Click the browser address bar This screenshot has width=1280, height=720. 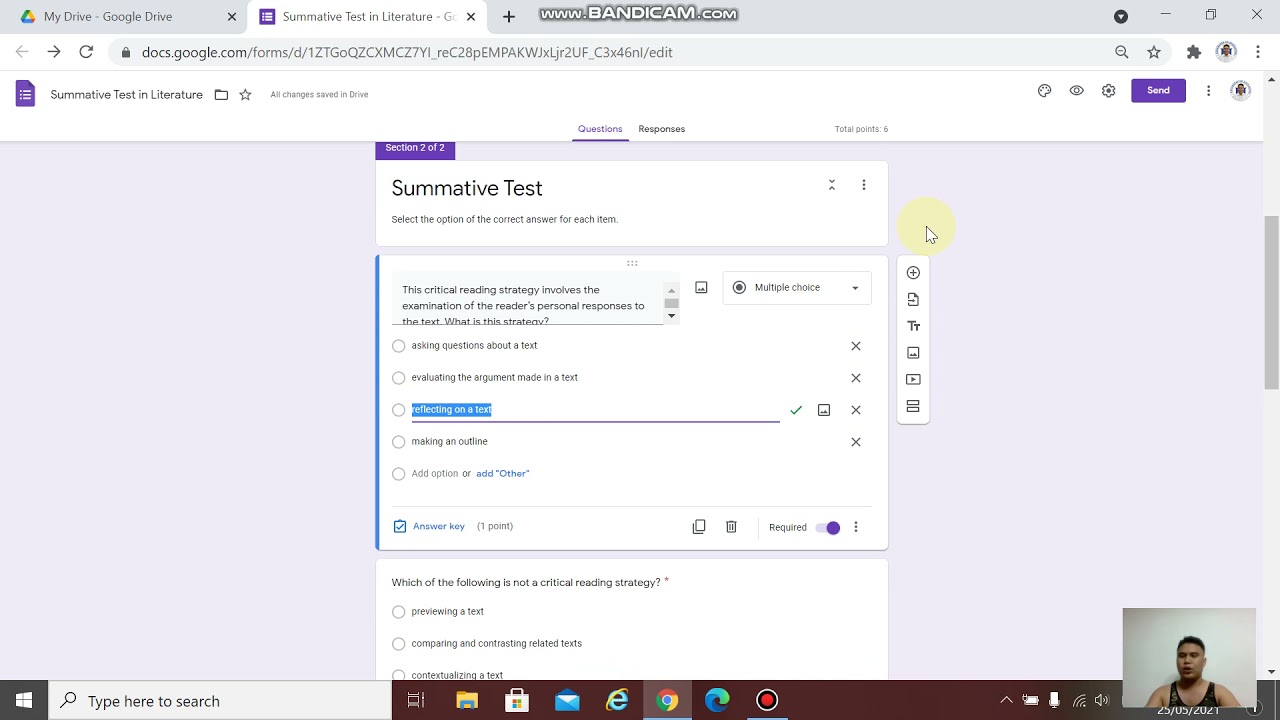pos(610,52)
